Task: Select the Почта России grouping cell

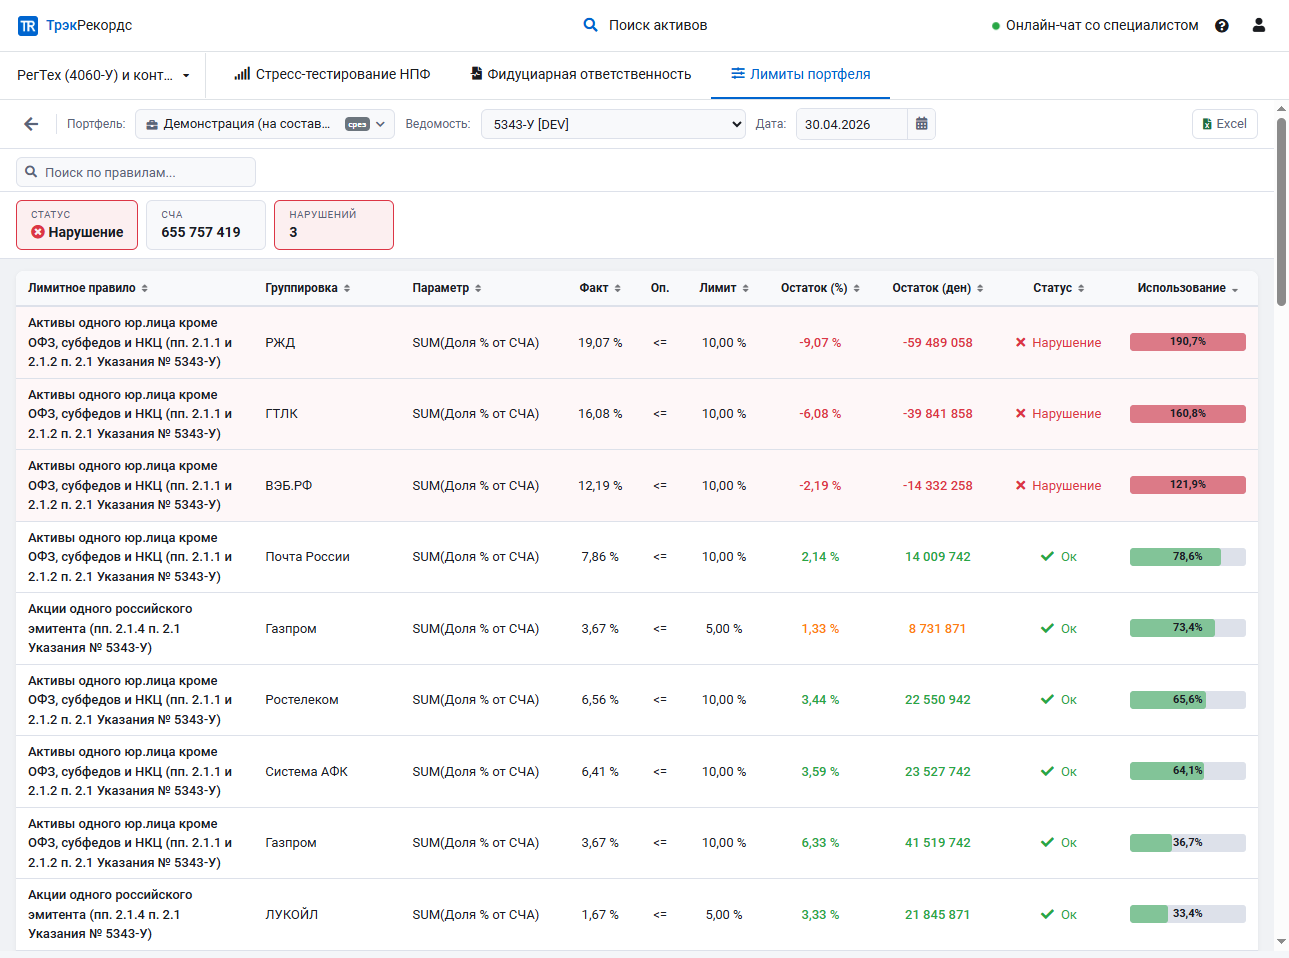Action: (307, 557)
